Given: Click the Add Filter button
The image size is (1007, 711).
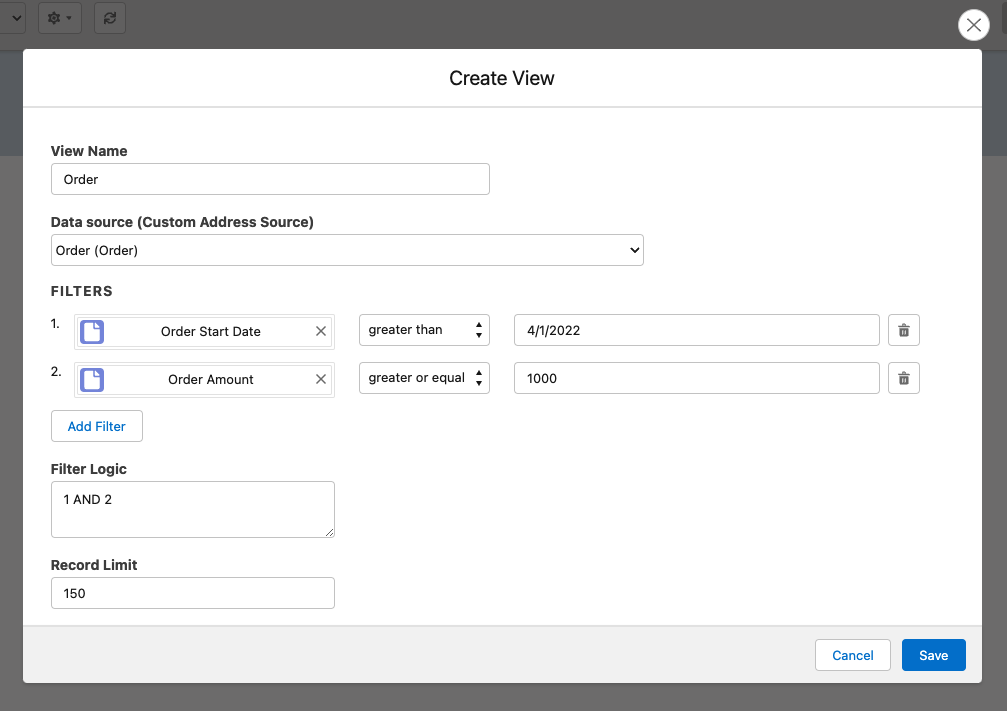Looking at the screenshot, I should click(97, 426).
